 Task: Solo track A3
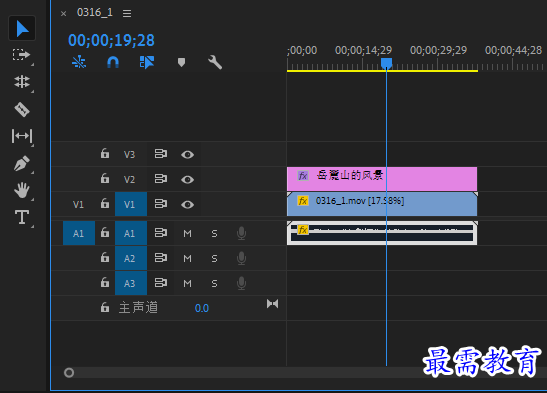point(214,284)
